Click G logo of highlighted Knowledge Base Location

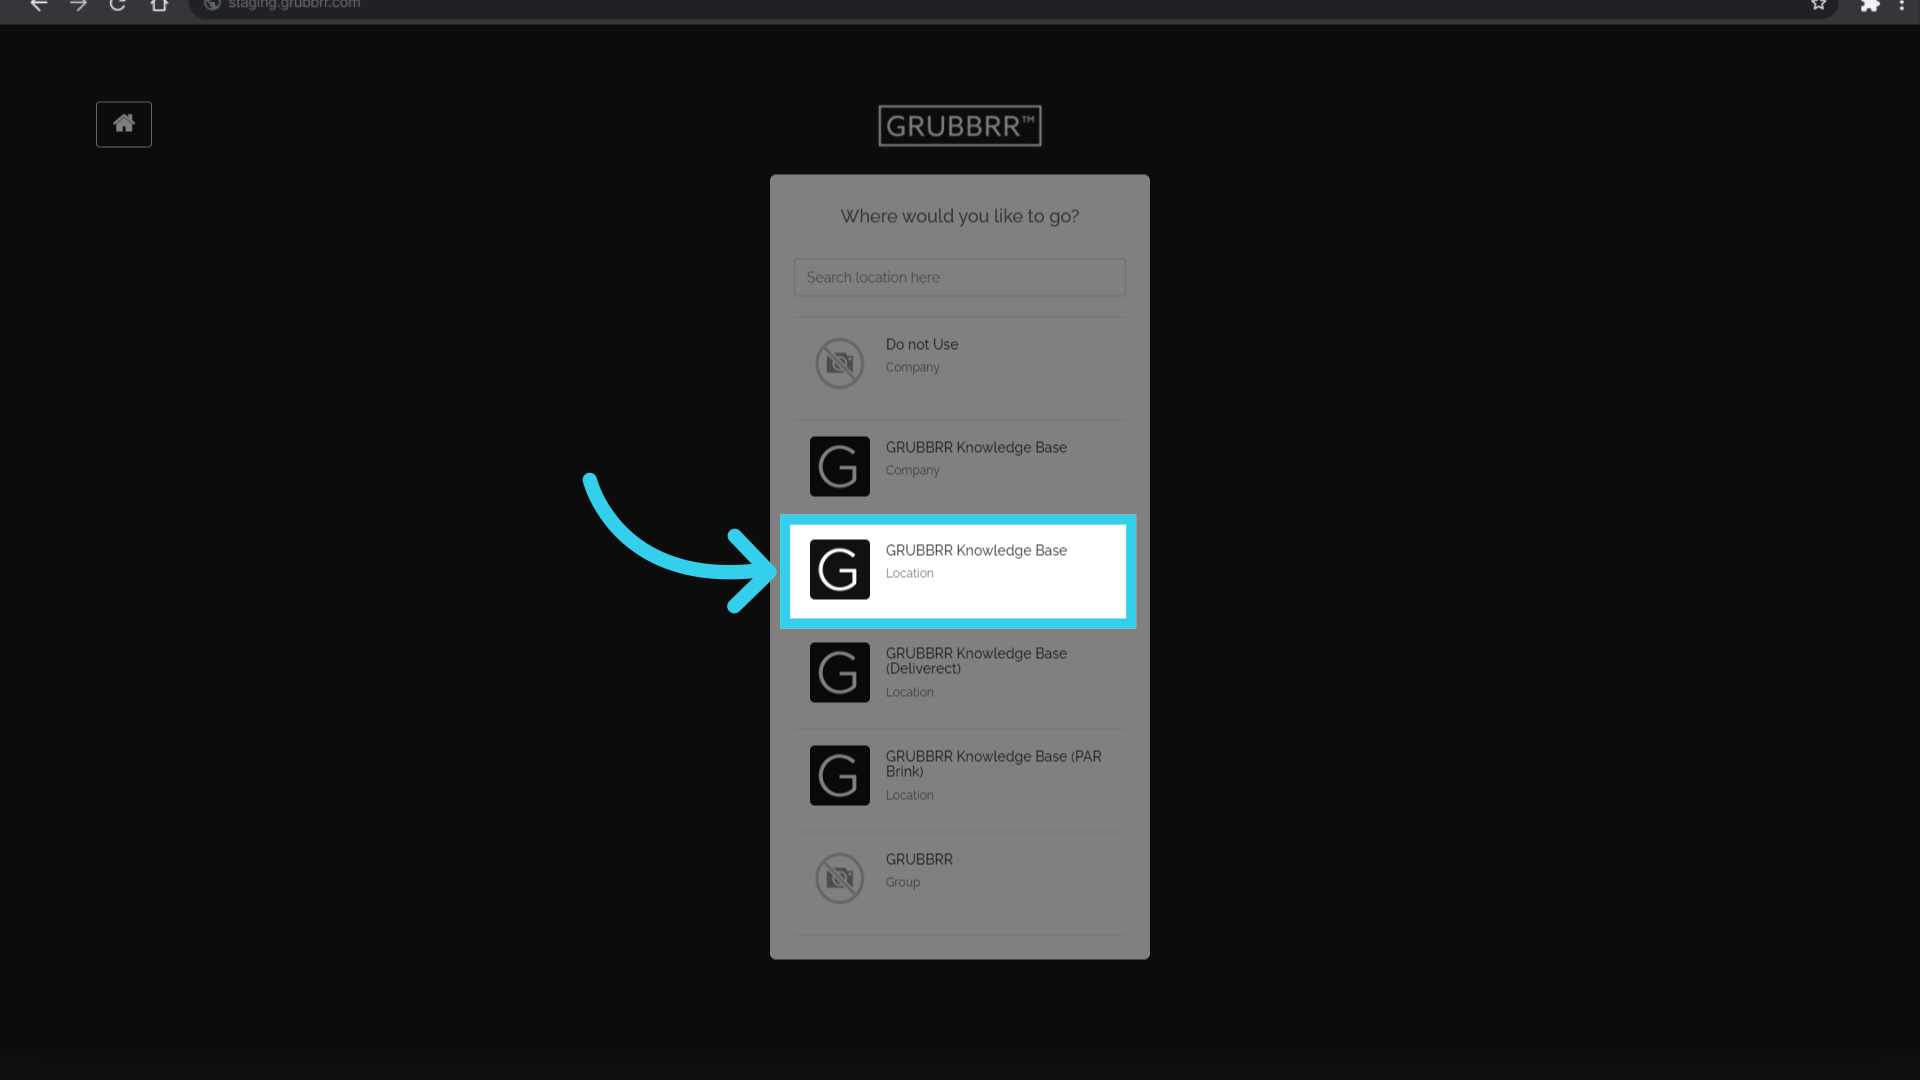(840, 569)
